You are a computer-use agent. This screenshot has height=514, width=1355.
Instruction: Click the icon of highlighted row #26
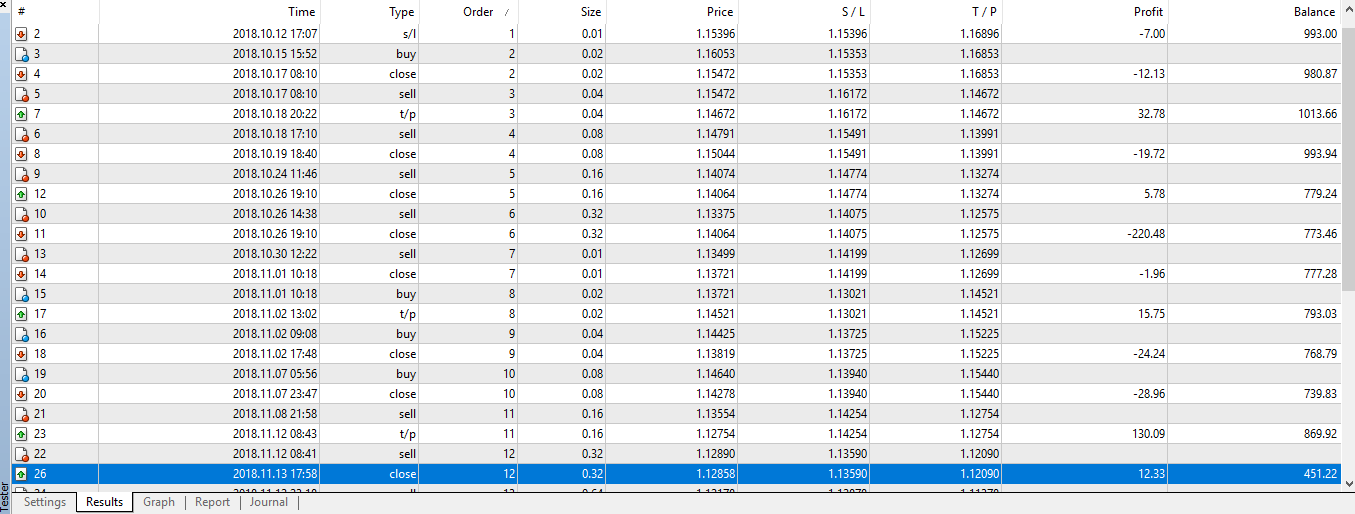click(x=22, y=474)
